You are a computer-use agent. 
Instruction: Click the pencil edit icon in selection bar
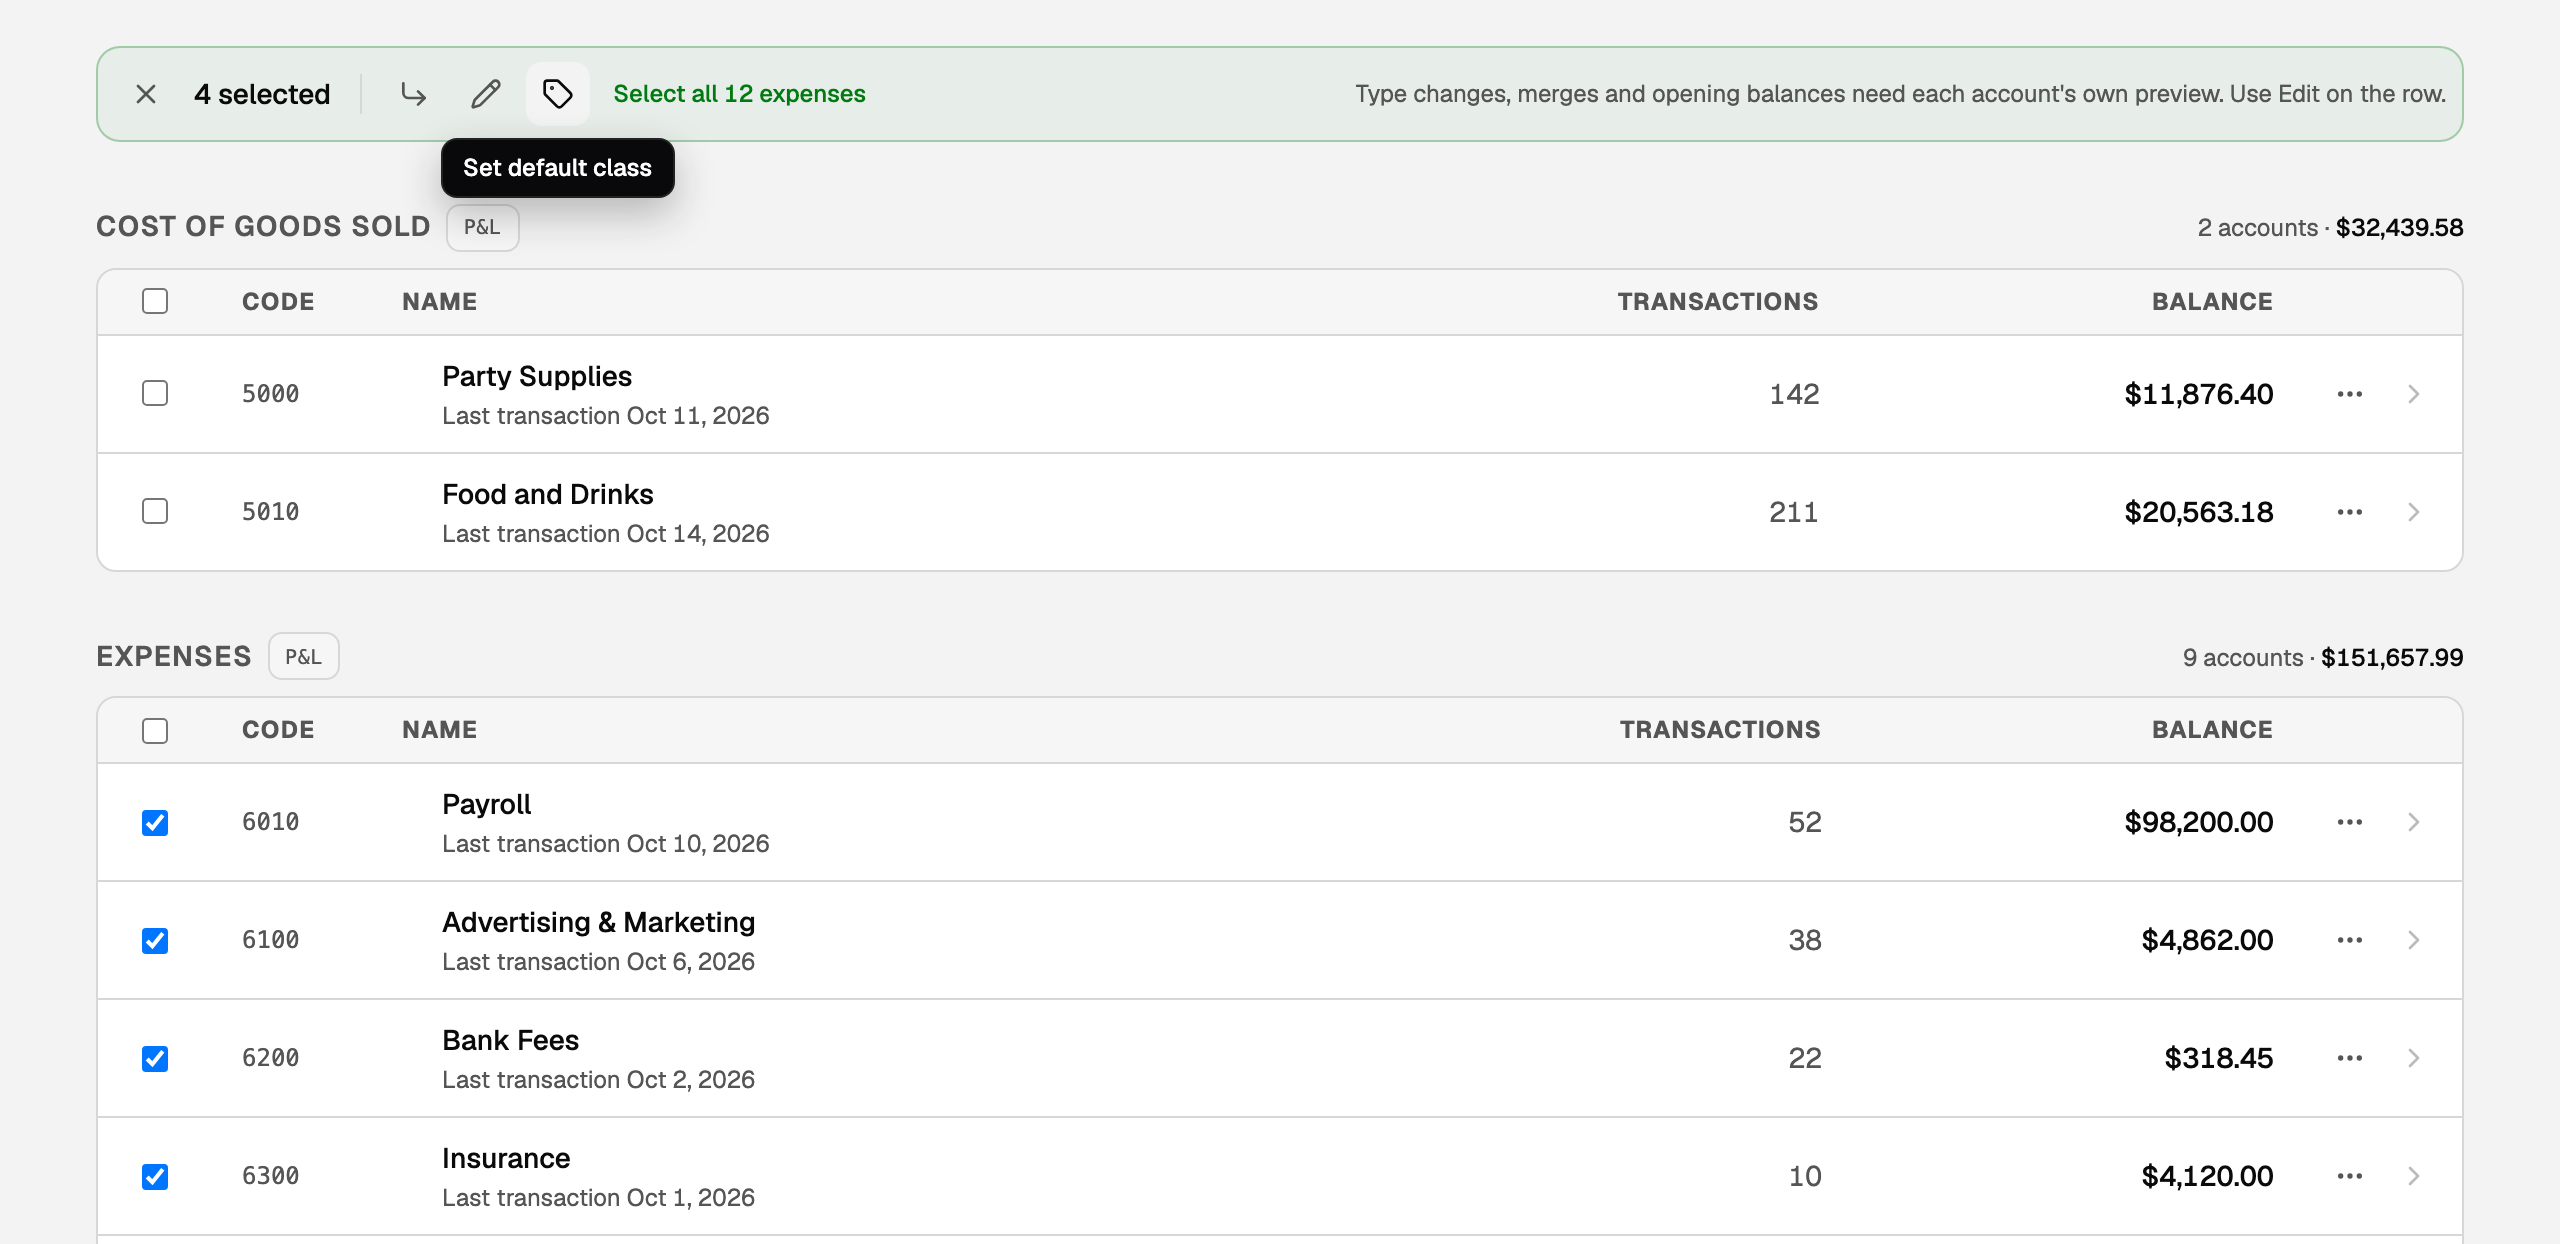[x=486, y=94]
